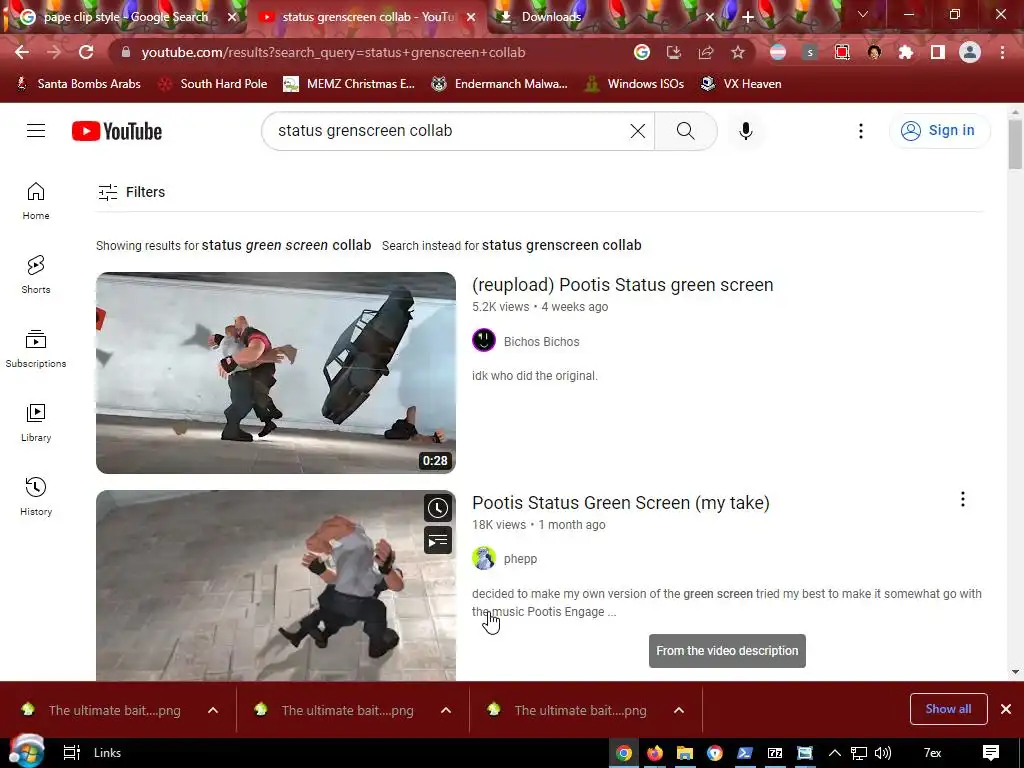Open MEMZ Christmas bookmark

[x=349, y=84]
